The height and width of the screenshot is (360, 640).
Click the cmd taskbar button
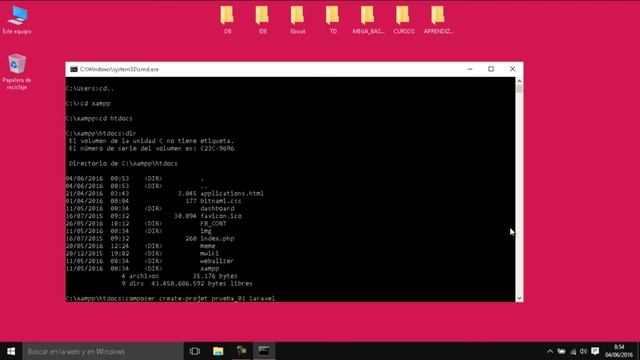click(x=264, y=351)
